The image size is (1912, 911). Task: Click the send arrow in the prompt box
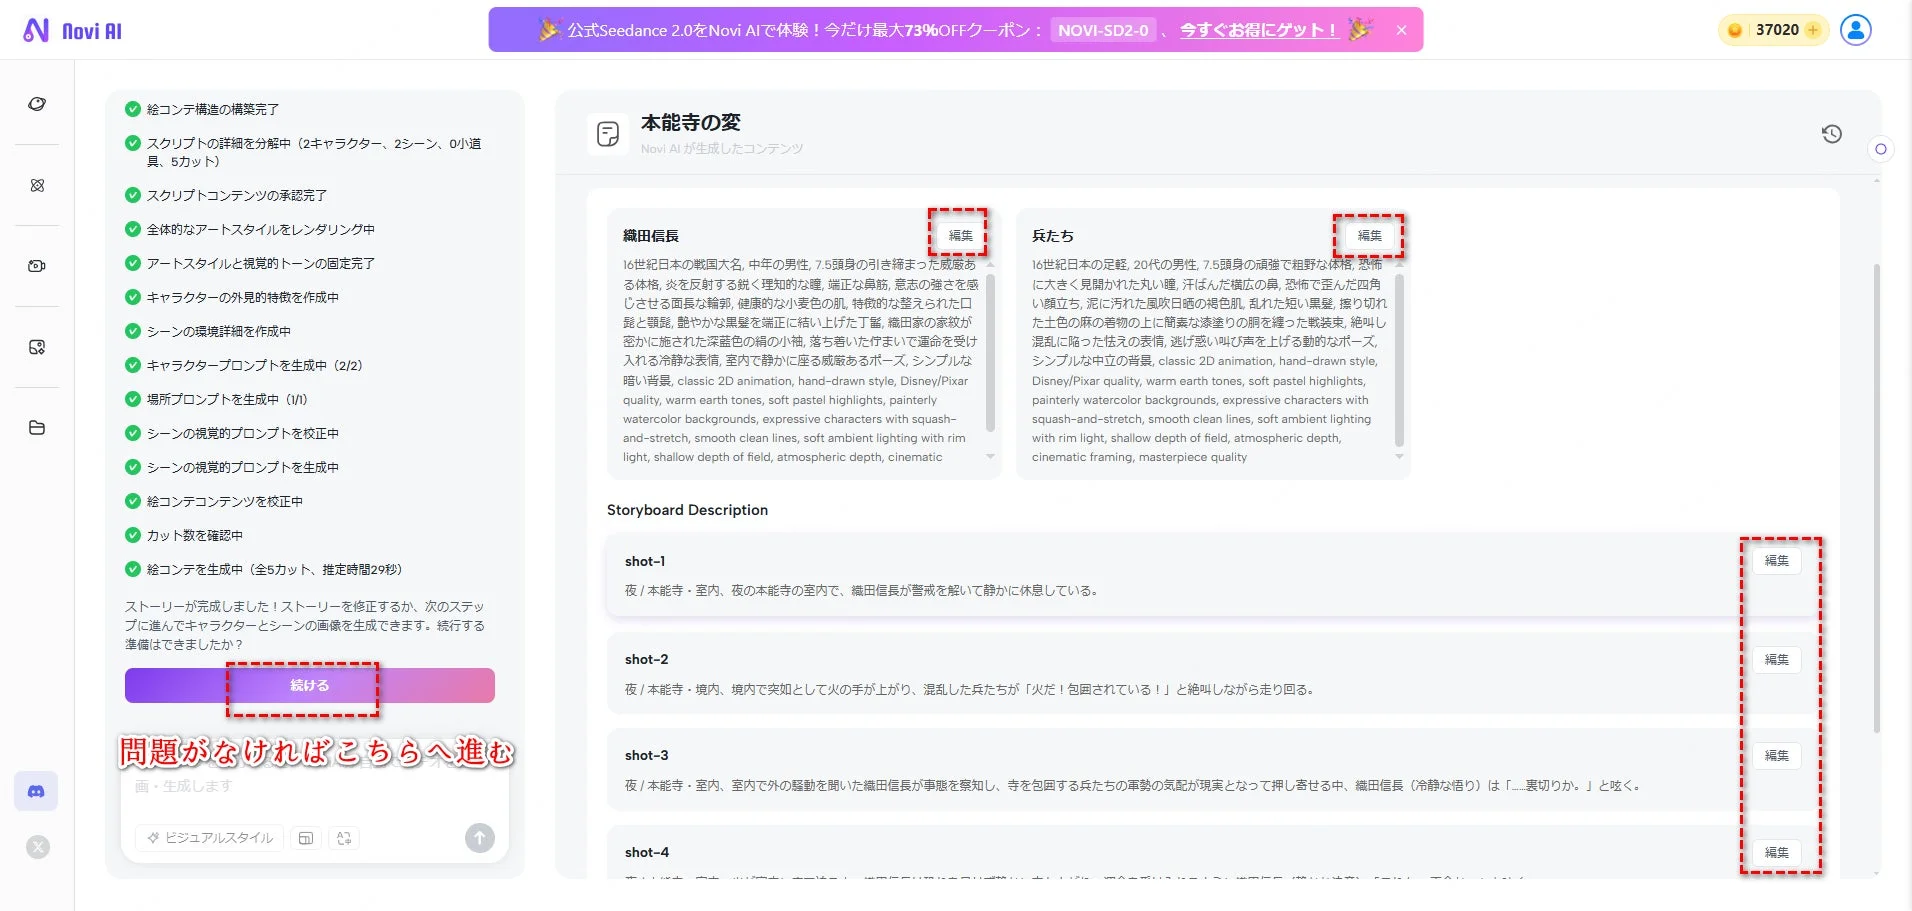[479, 838]
